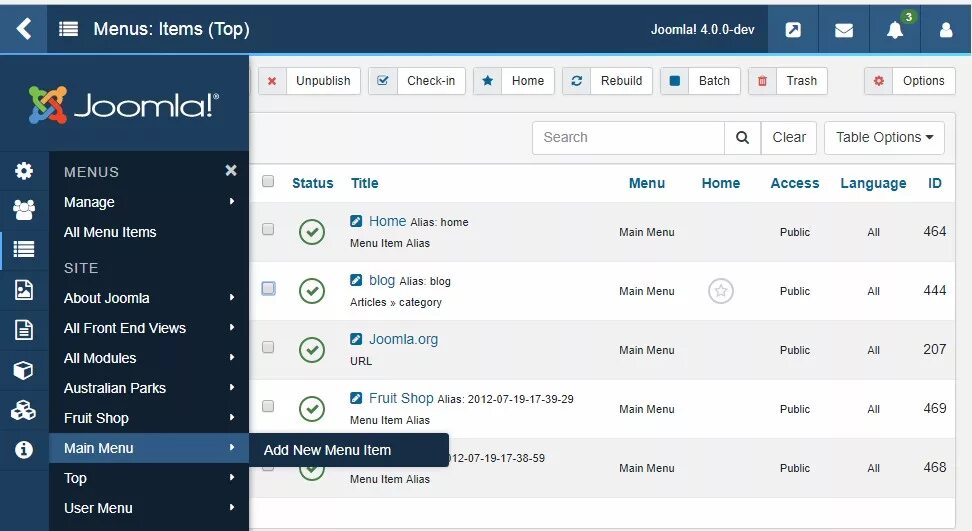Click edit icon next to blog item
This screenshot has height=531, width=972.
356,280
